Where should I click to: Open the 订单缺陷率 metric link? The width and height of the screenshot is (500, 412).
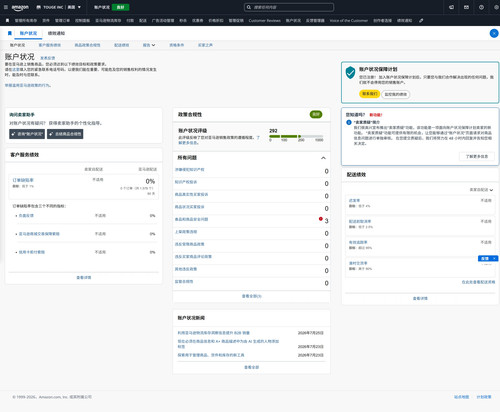point(23,180)
